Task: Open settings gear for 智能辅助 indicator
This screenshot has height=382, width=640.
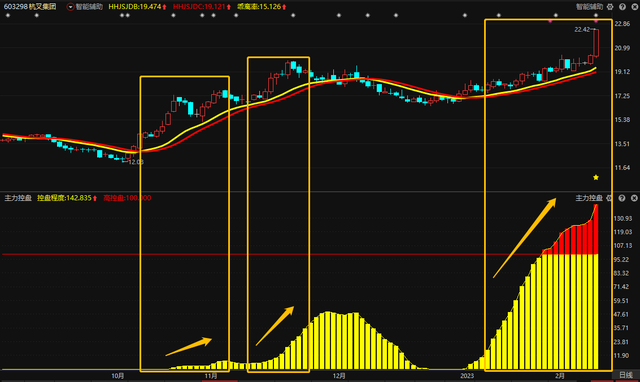Action: tap(610, 7)
